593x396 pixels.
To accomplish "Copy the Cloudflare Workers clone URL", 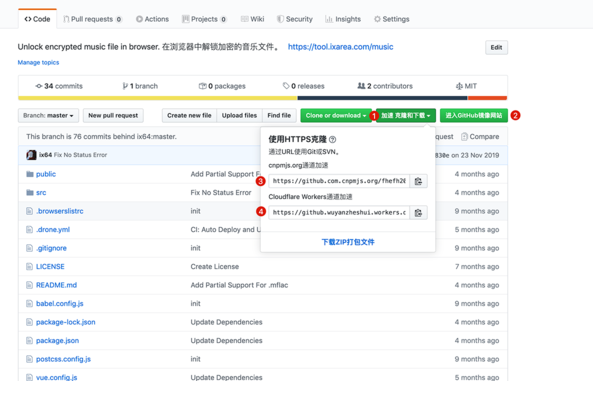I will 418,213.
